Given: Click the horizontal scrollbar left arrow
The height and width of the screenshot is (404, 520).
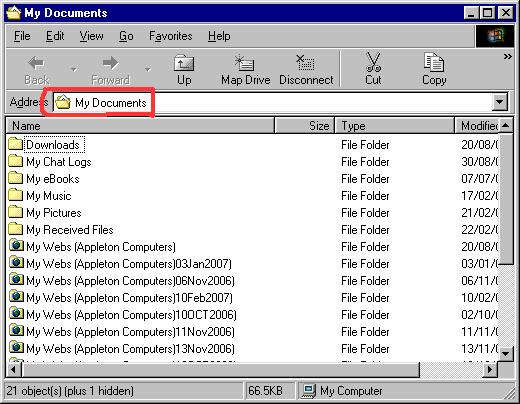Looking at the screenshot, I should coord(14,369).
